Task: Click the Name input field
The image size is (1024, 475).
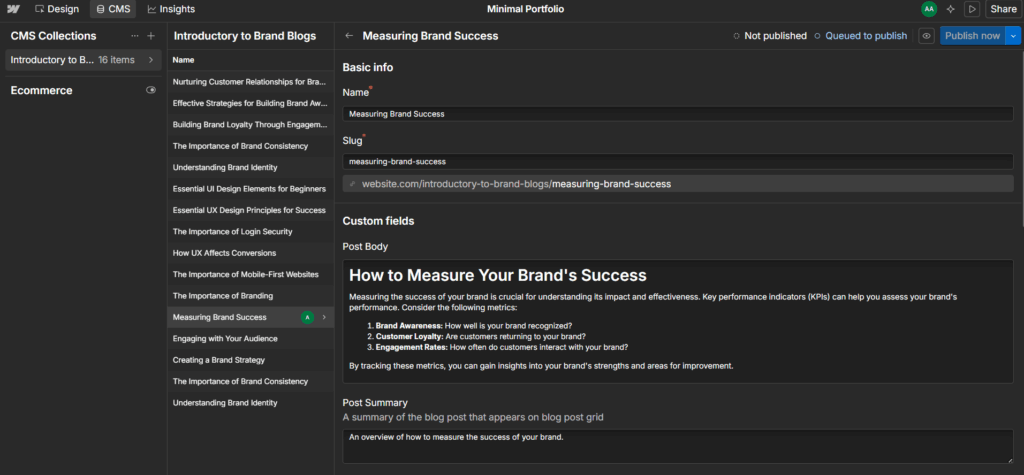Action: pyautogui.click(x=678, y=114)
